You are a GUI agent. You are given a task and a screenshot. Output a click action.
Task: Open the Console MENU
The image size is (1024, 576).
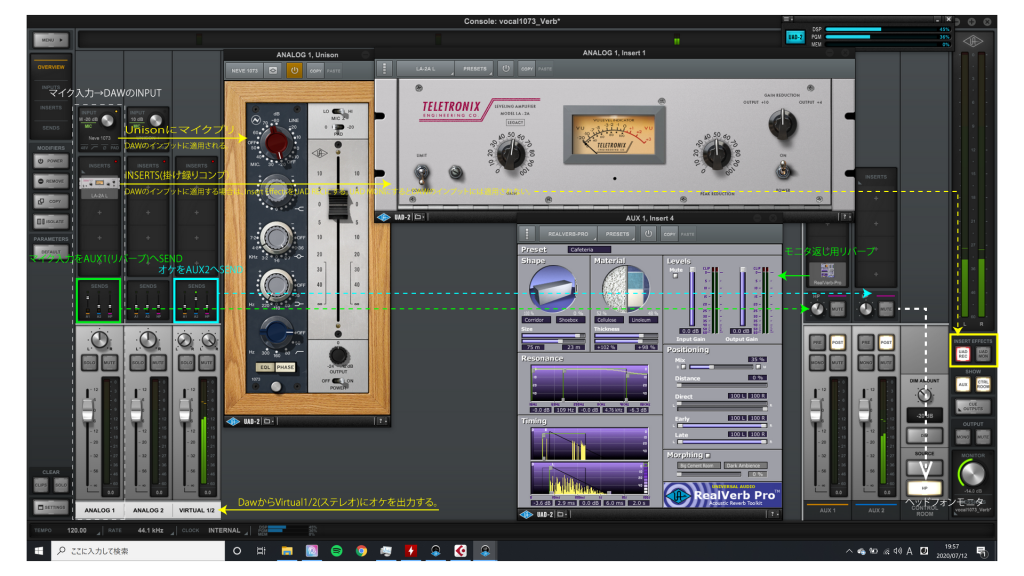[x=50, y=40]
